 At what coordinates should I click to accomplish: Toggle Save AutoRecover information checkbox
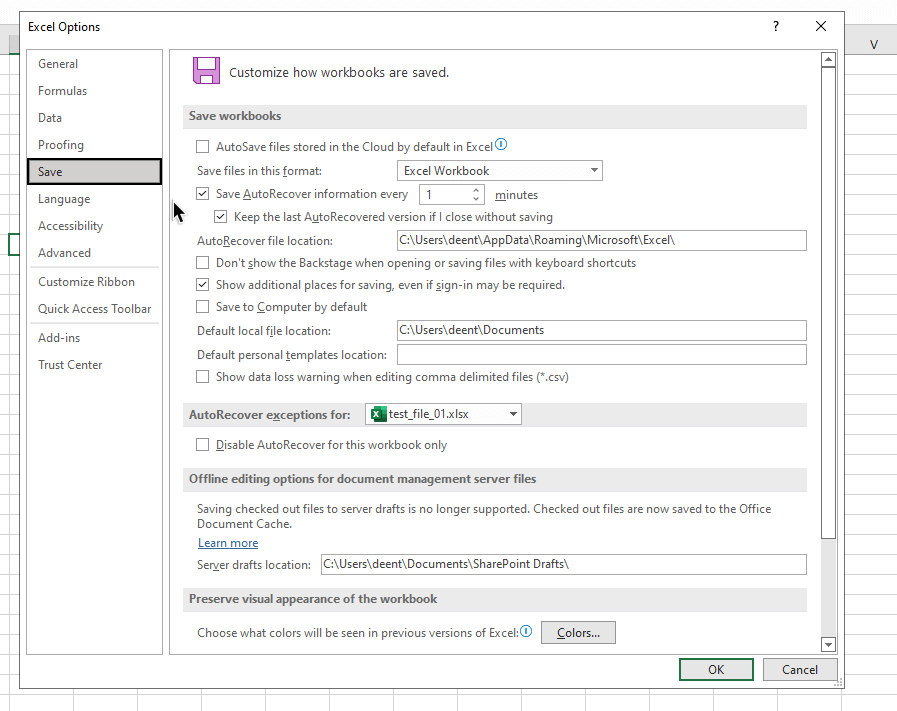click(203, 194)
